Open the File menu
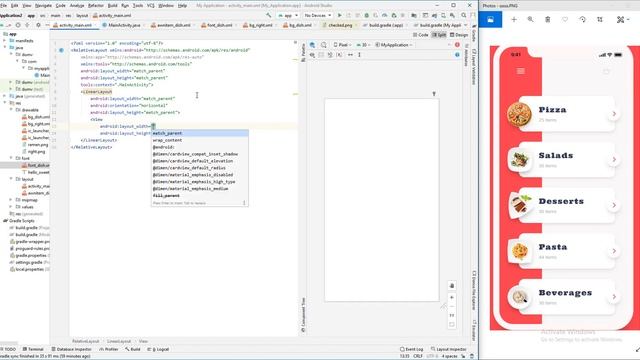 (4, 6)
